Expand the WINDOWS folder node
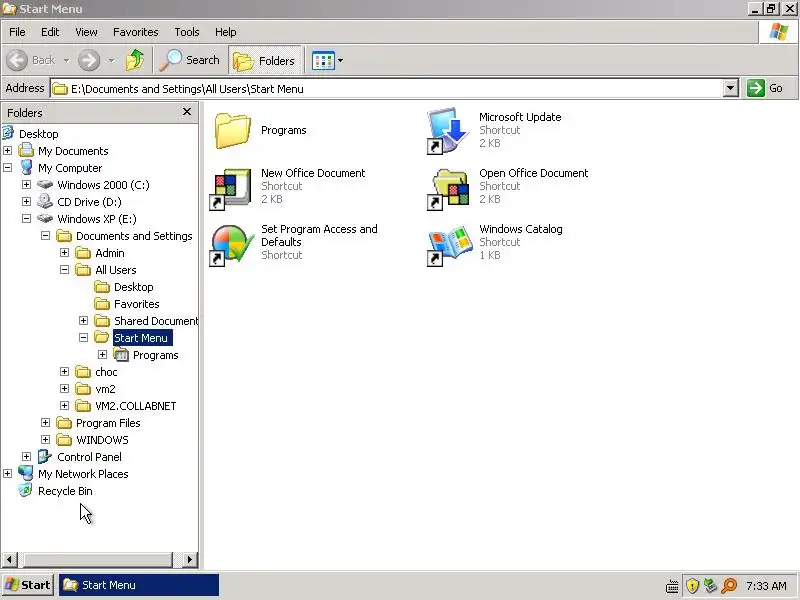Screen dimensions: 800x600 (45, 440)
